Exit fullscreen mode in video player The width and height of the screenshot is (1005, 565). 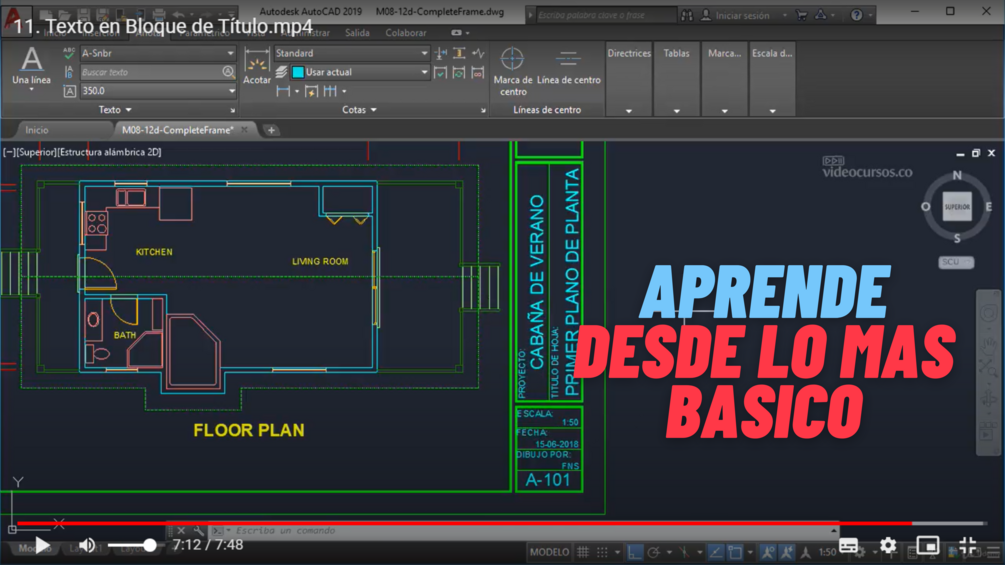968,545
